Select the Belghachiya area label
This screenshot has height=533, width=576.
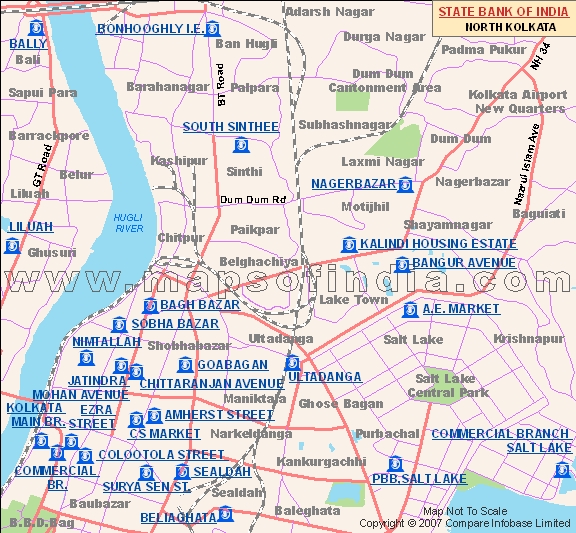(x=259, y=262)
